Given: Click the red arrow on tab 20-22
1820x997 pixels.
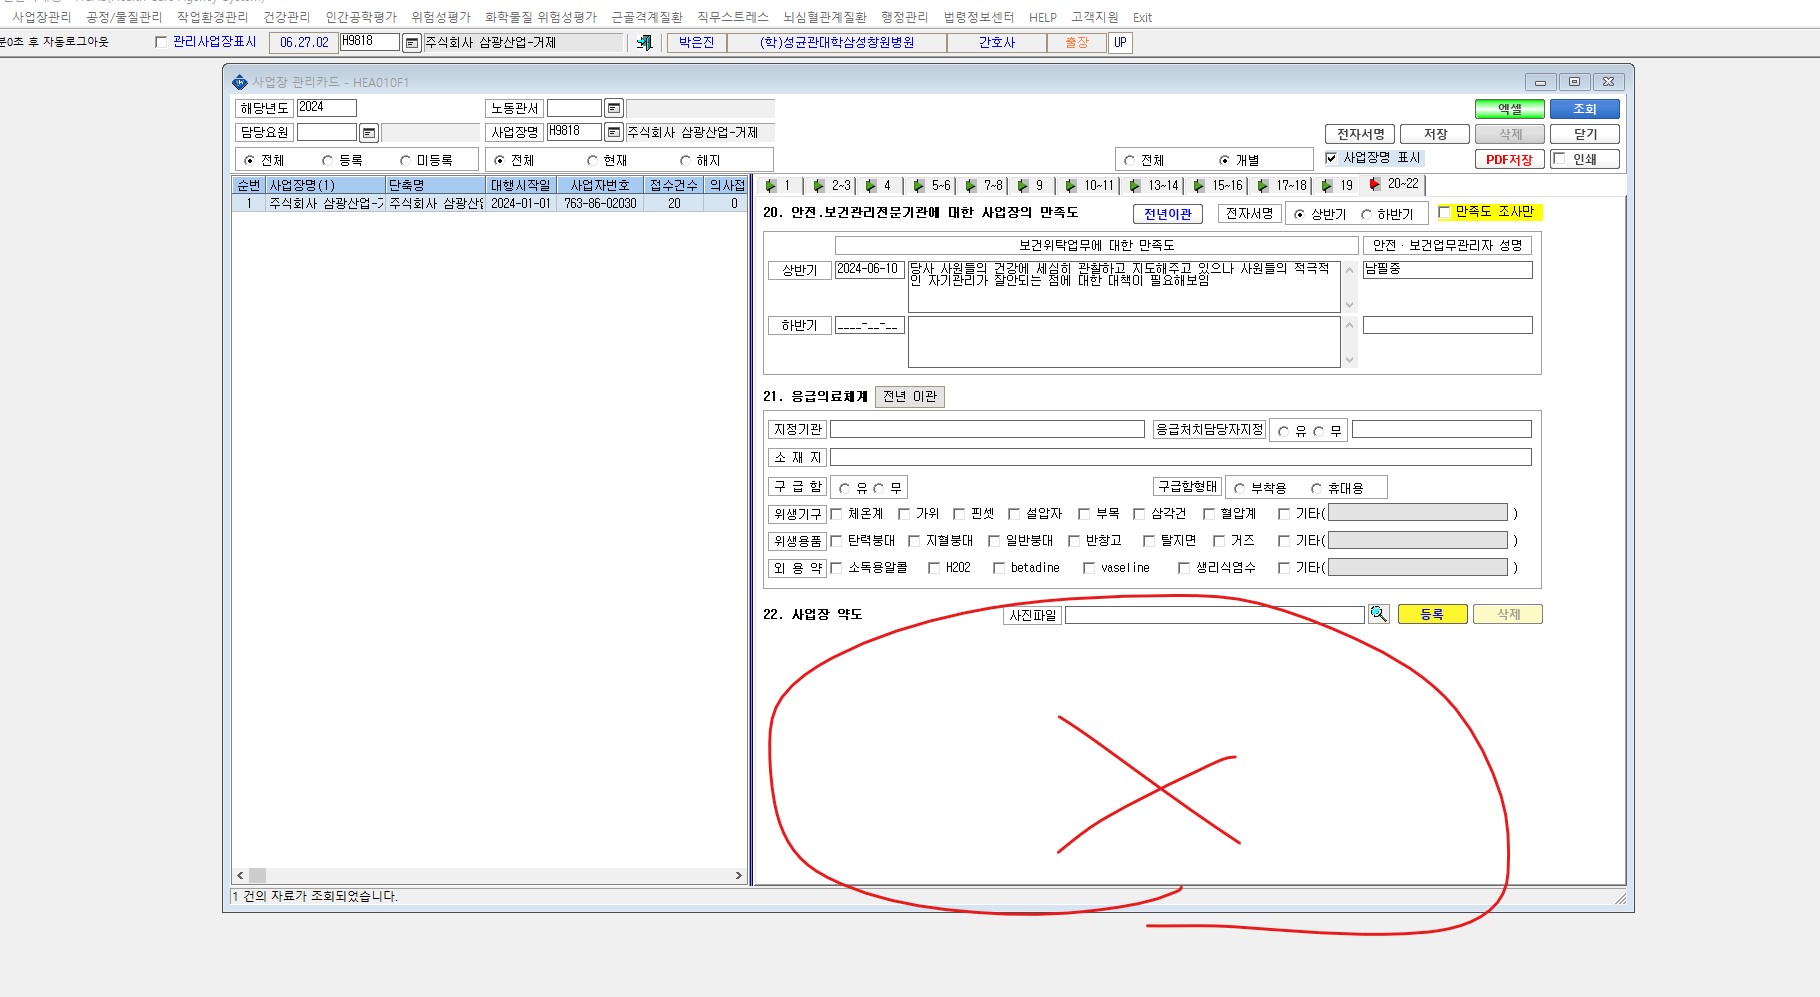Looking at the screenshot, I should pyautogui.click(x=1375, y=184).
